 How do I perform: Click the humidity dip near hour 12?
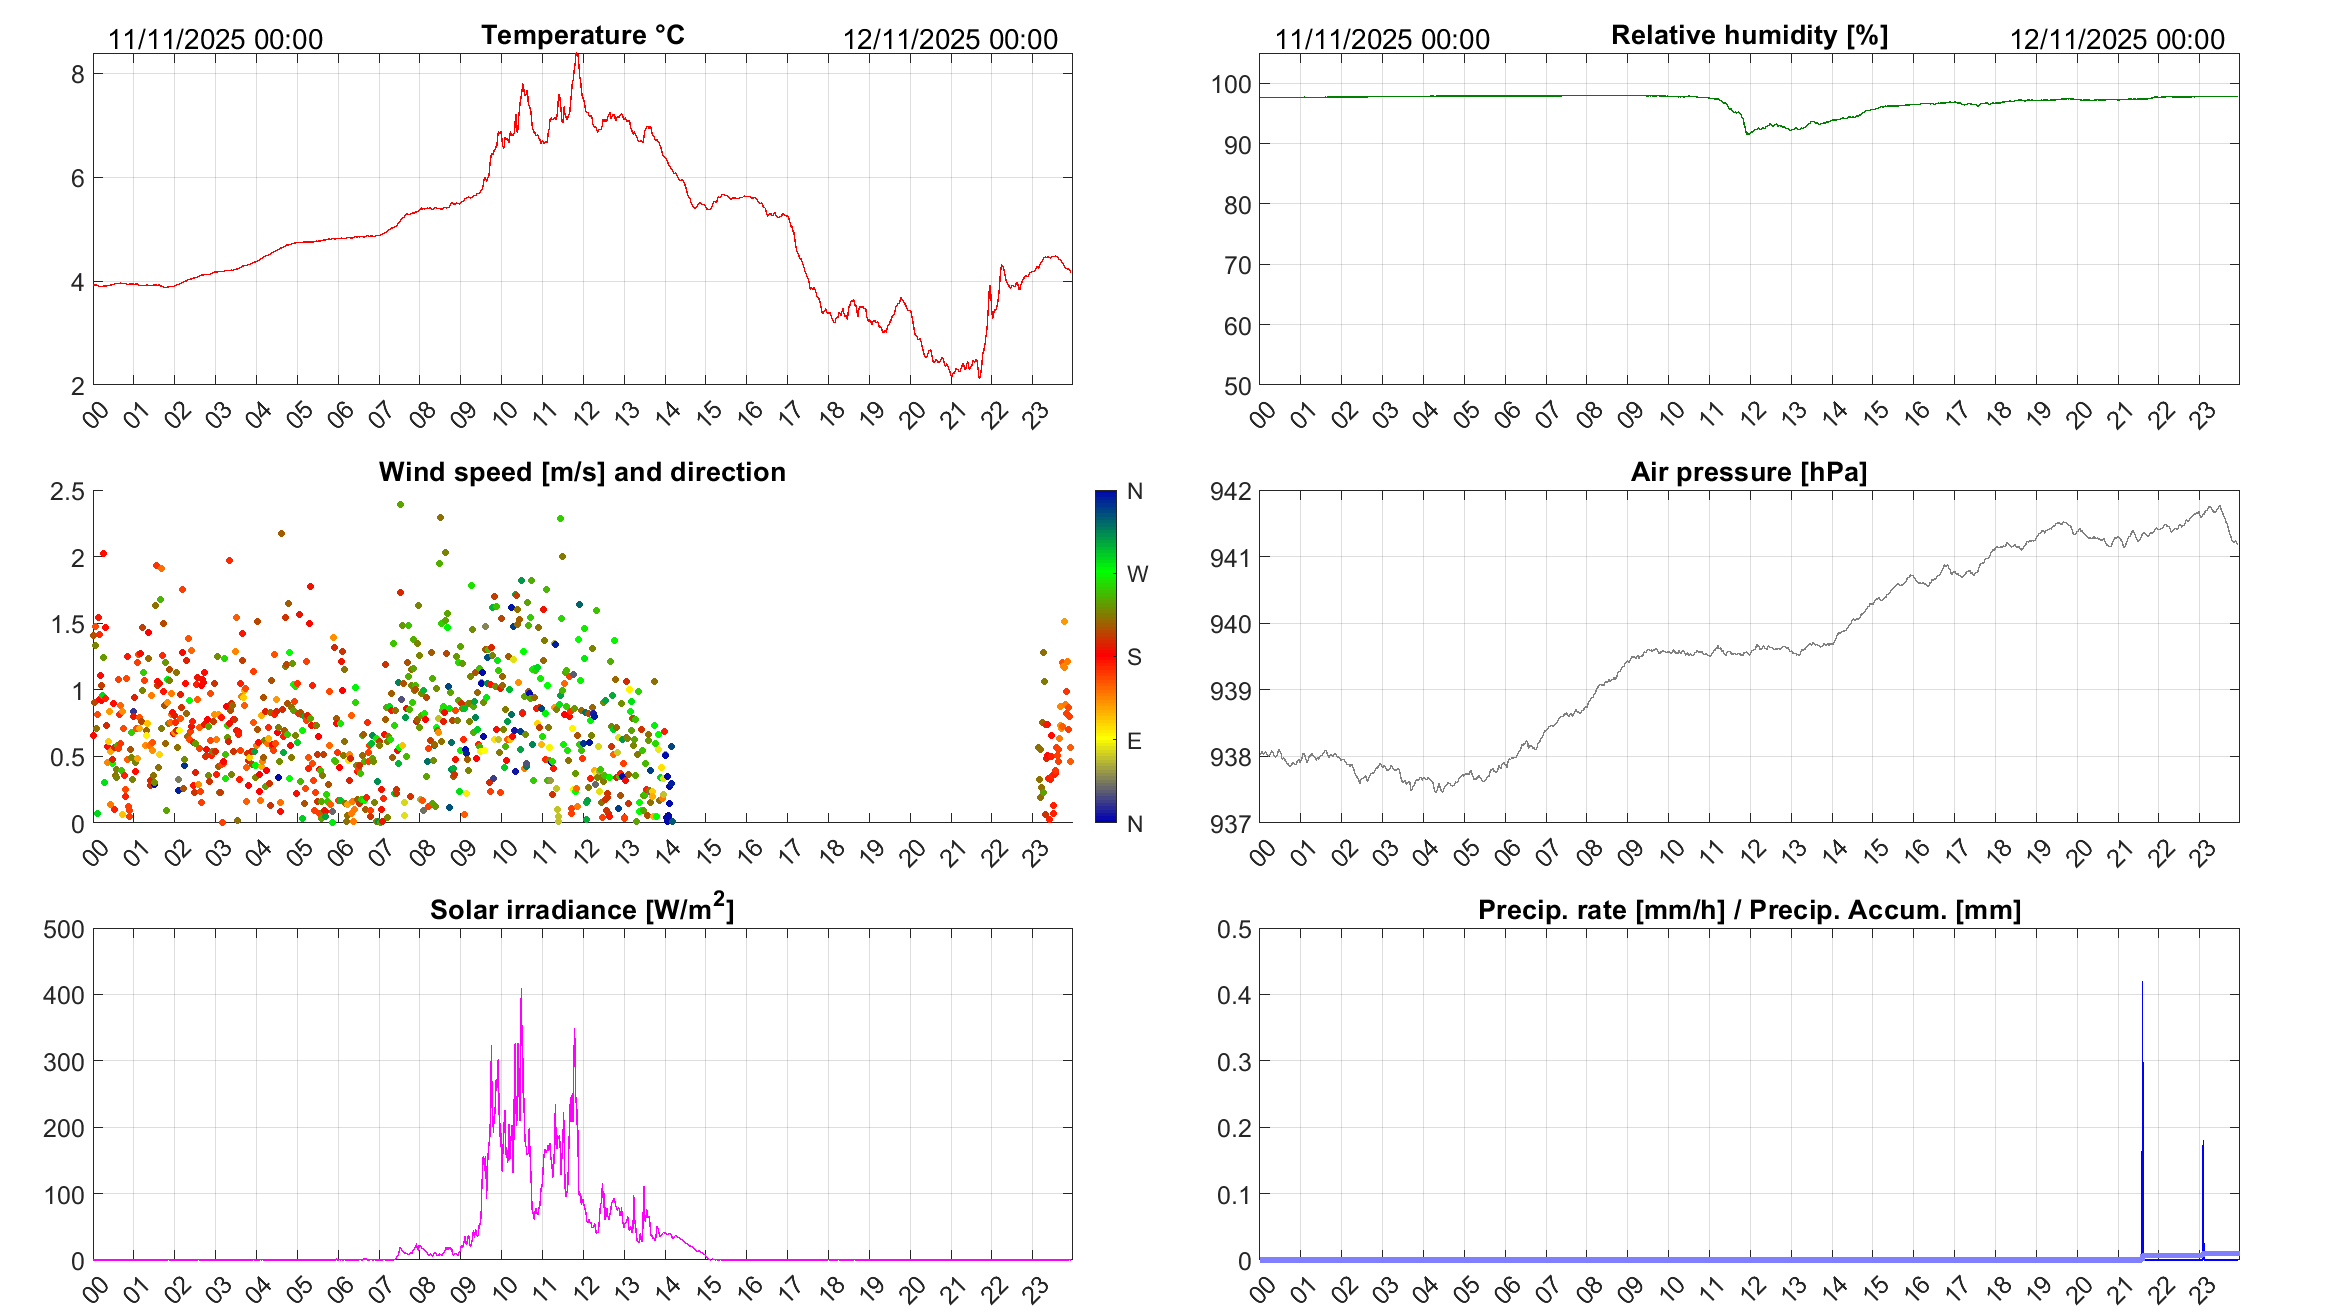point(1748,133)
